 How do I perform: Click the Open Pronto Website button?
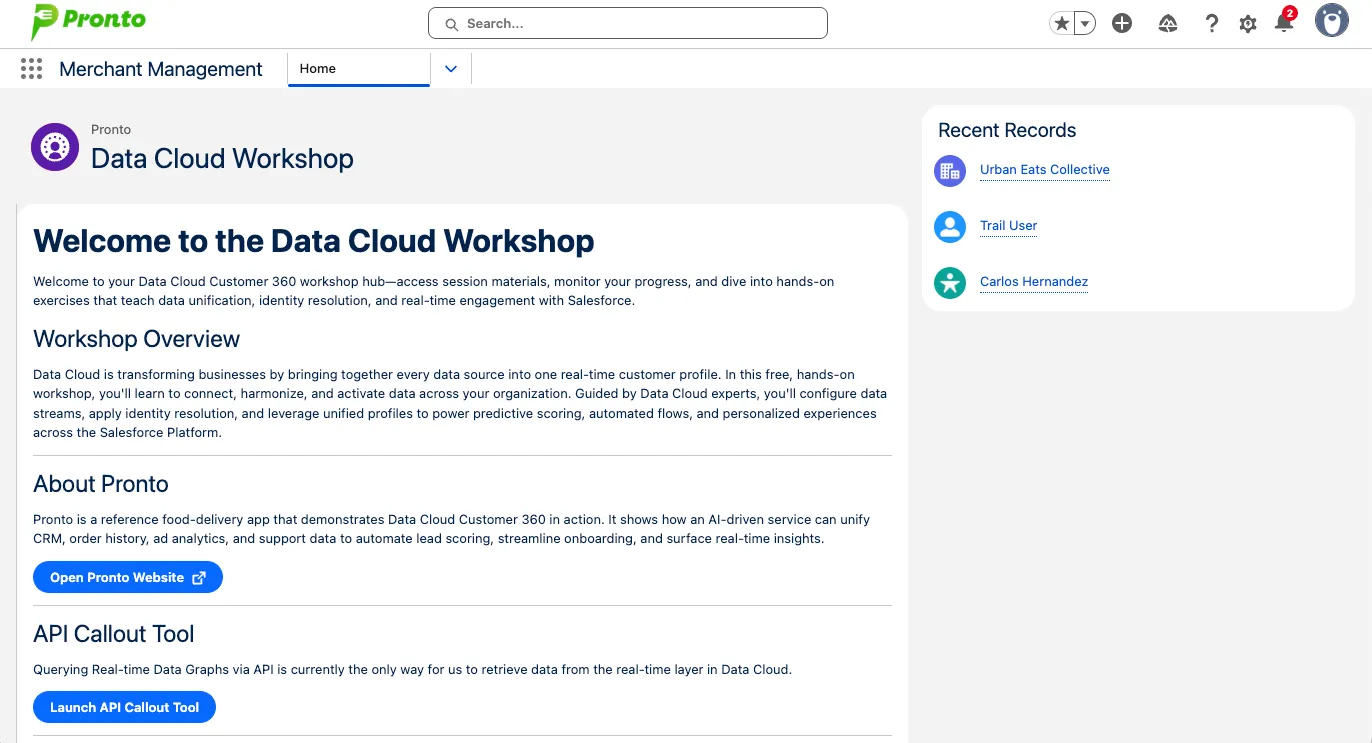pos(128,578)
